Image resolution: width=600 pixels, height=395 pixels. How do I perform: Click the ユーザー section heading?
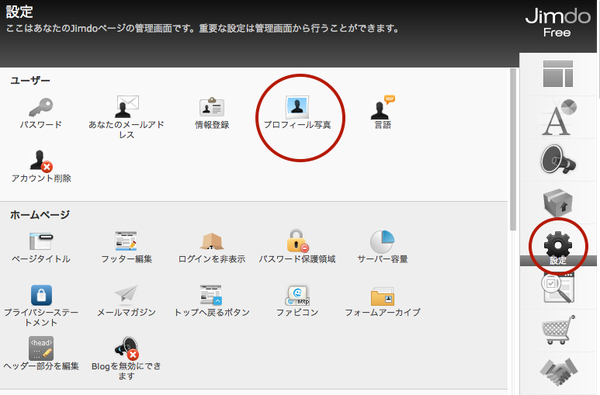(30, 80)
